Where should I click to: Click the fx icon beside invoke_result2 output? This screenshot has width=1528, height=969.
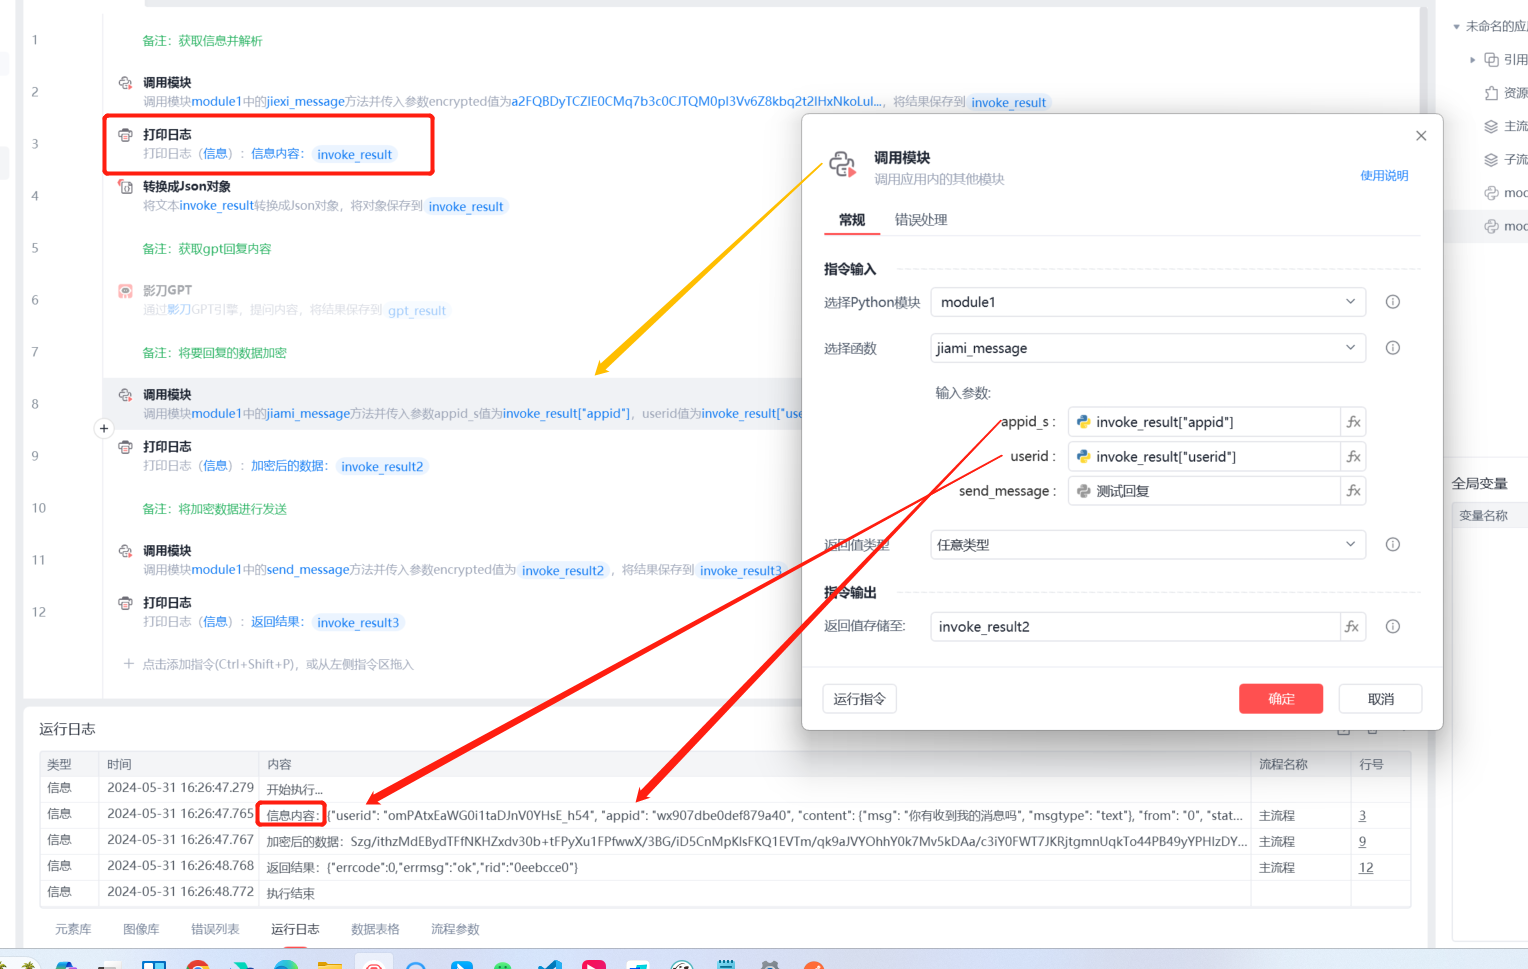[x=1352, y=627]
